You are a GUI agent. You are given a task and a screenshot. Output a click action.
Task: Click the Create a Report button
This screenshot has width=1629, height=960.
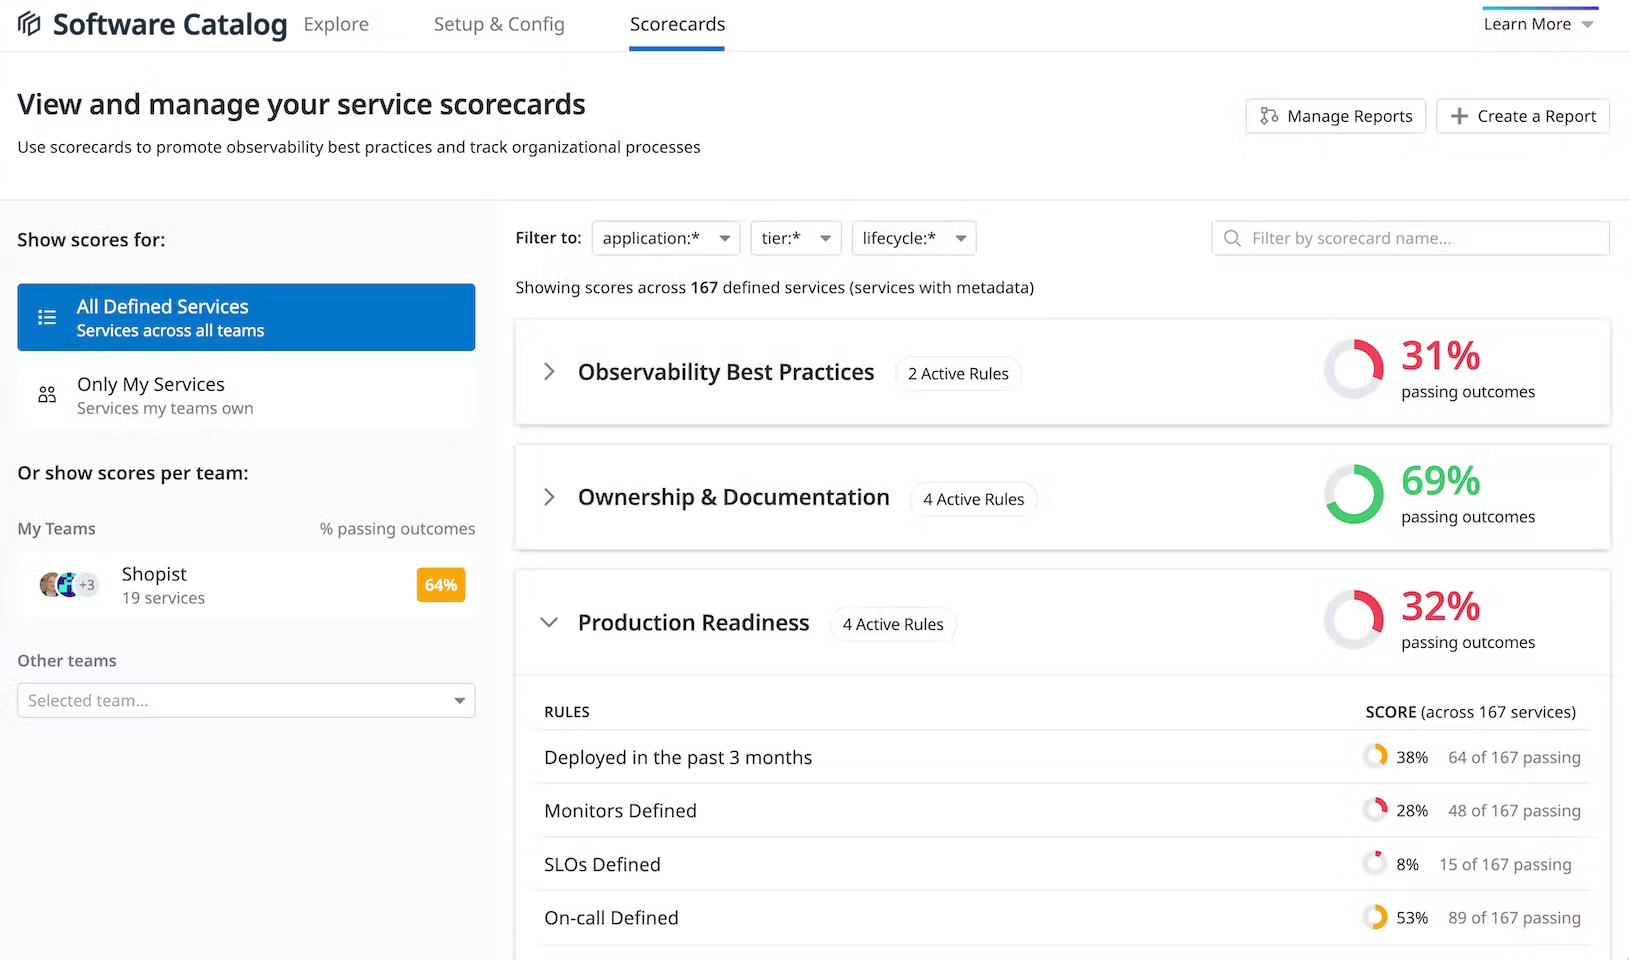click(1523, 116)
